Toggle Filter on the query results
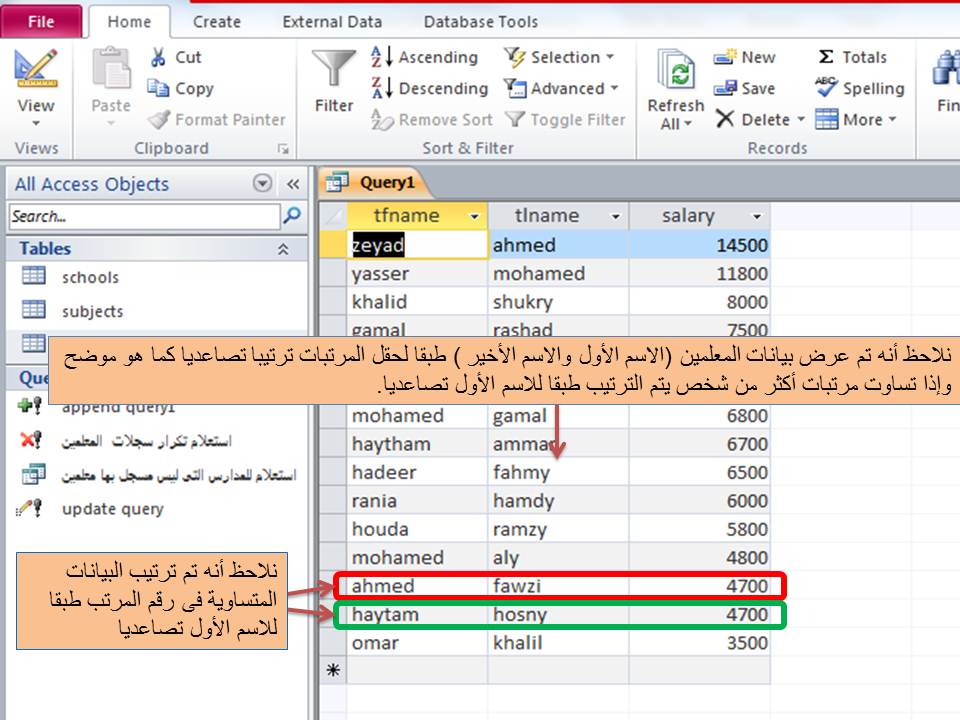This screenshot has height=720, width=960. pos(566,119)
